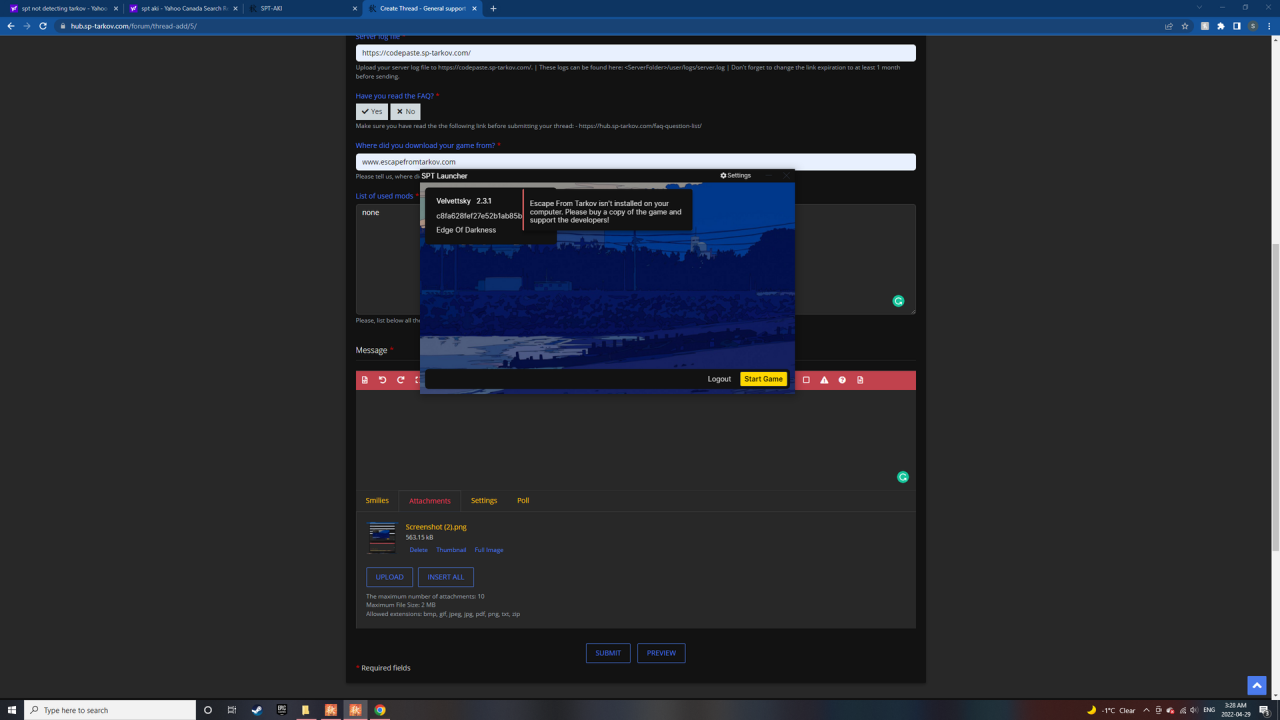The image size is (1280, 720).
Task: Open the notification center icon
Action: [x=1264, y=710]
